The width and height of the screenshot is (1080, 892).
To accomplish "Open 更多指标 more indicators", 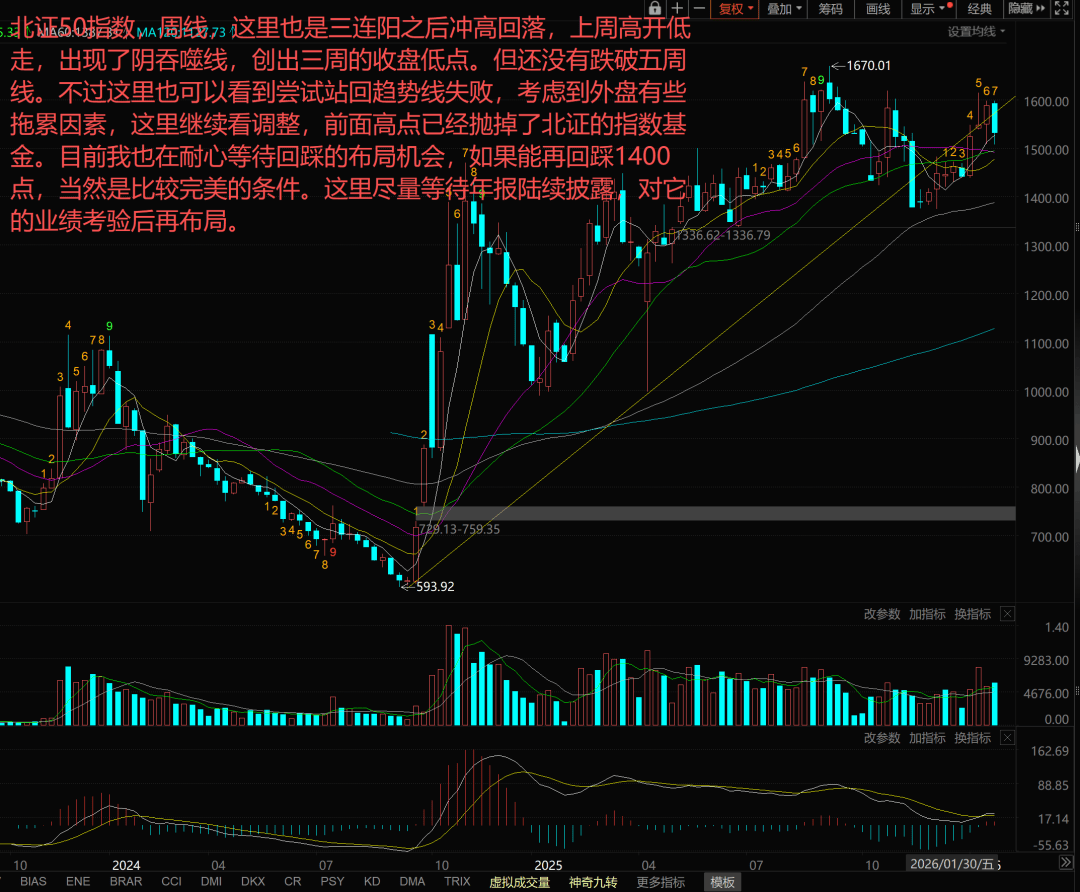I will (x=660, y=882).
